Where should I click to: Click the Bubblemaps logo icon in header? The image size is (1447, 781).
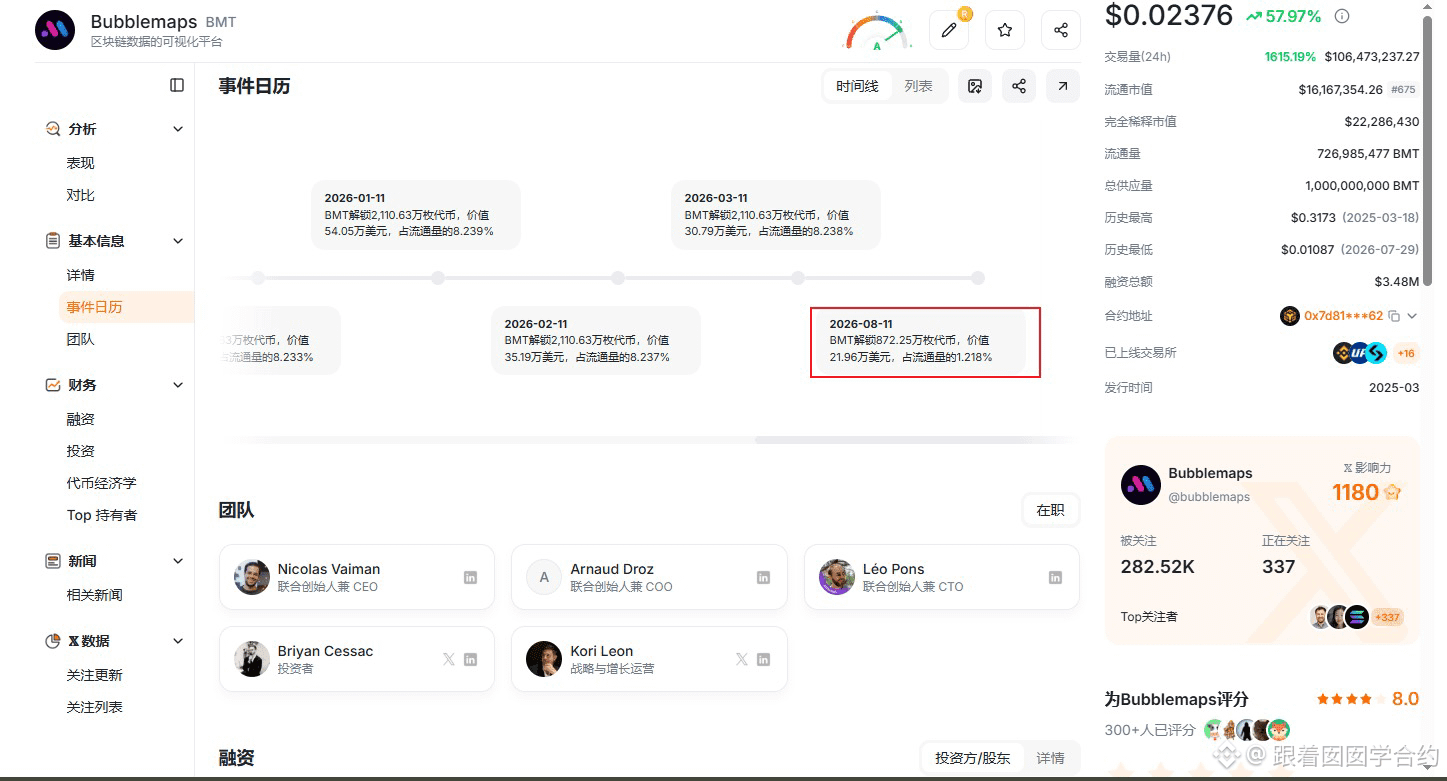click(55, 31)
